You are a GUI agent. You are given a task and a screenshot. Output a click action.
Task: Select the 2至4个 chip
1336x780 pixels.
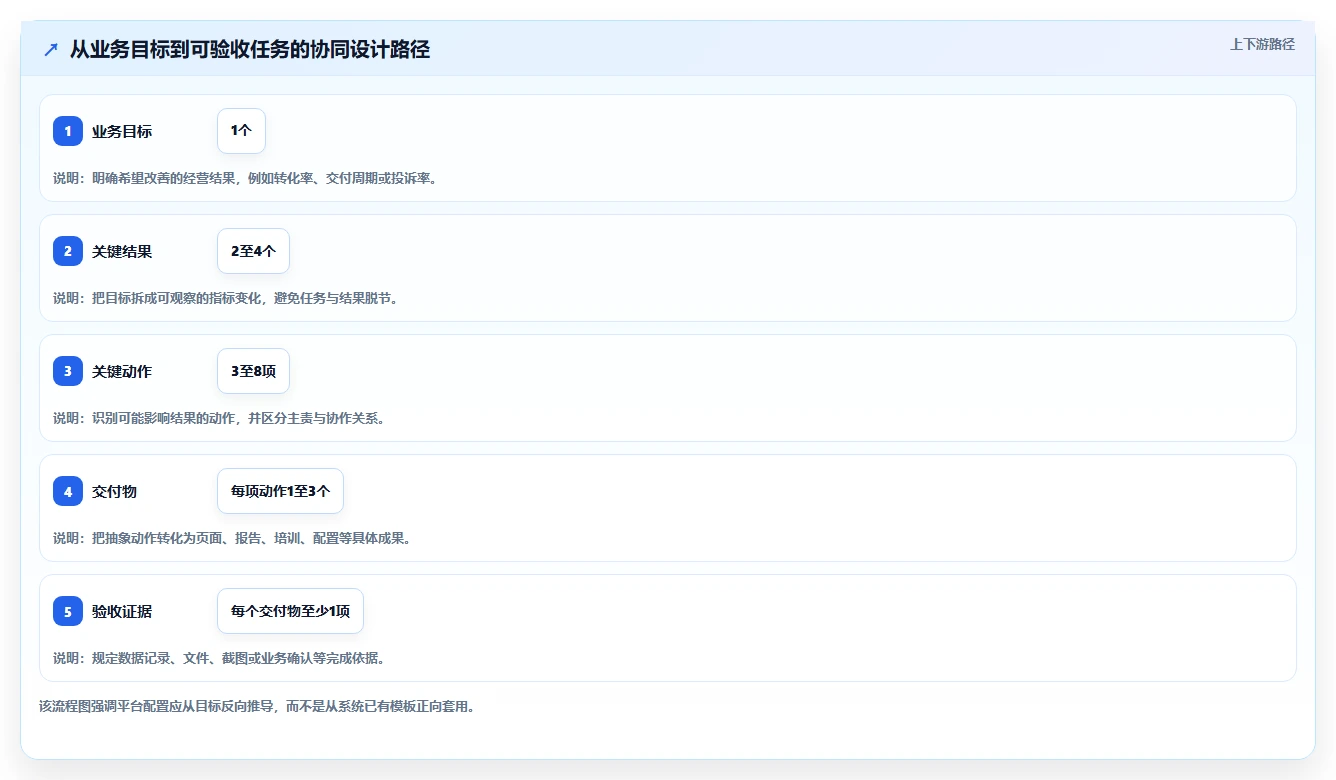253,251
